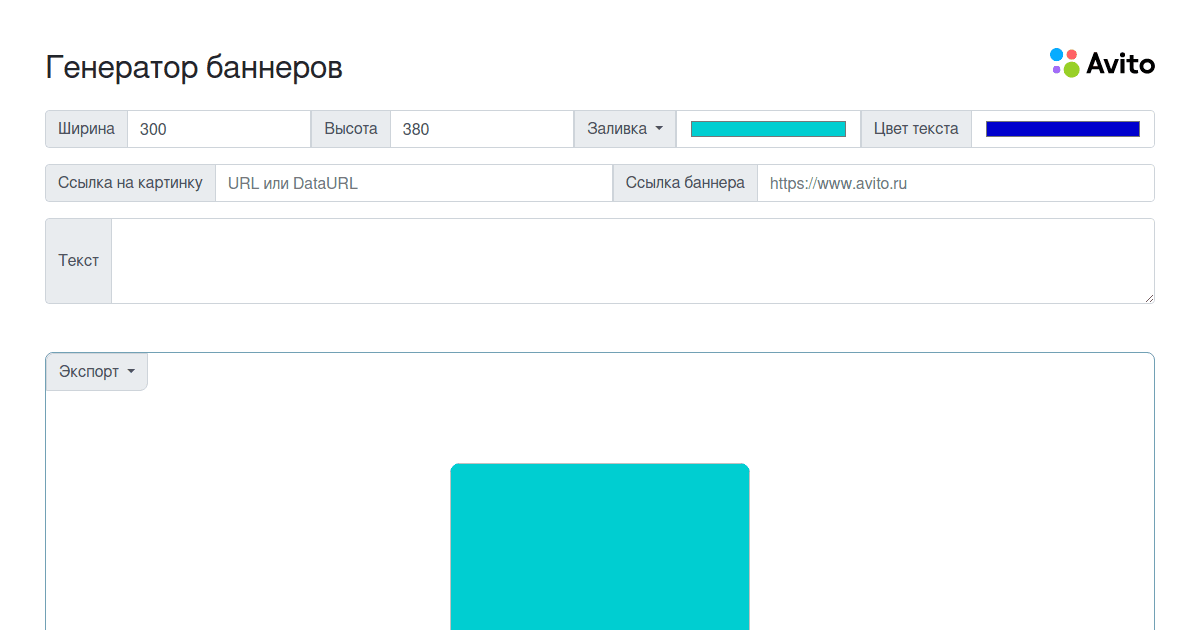Open the Заливка fill style dropdown
Image resolution: width=1200 pixels, height=630 pixels.
(624, 128)
